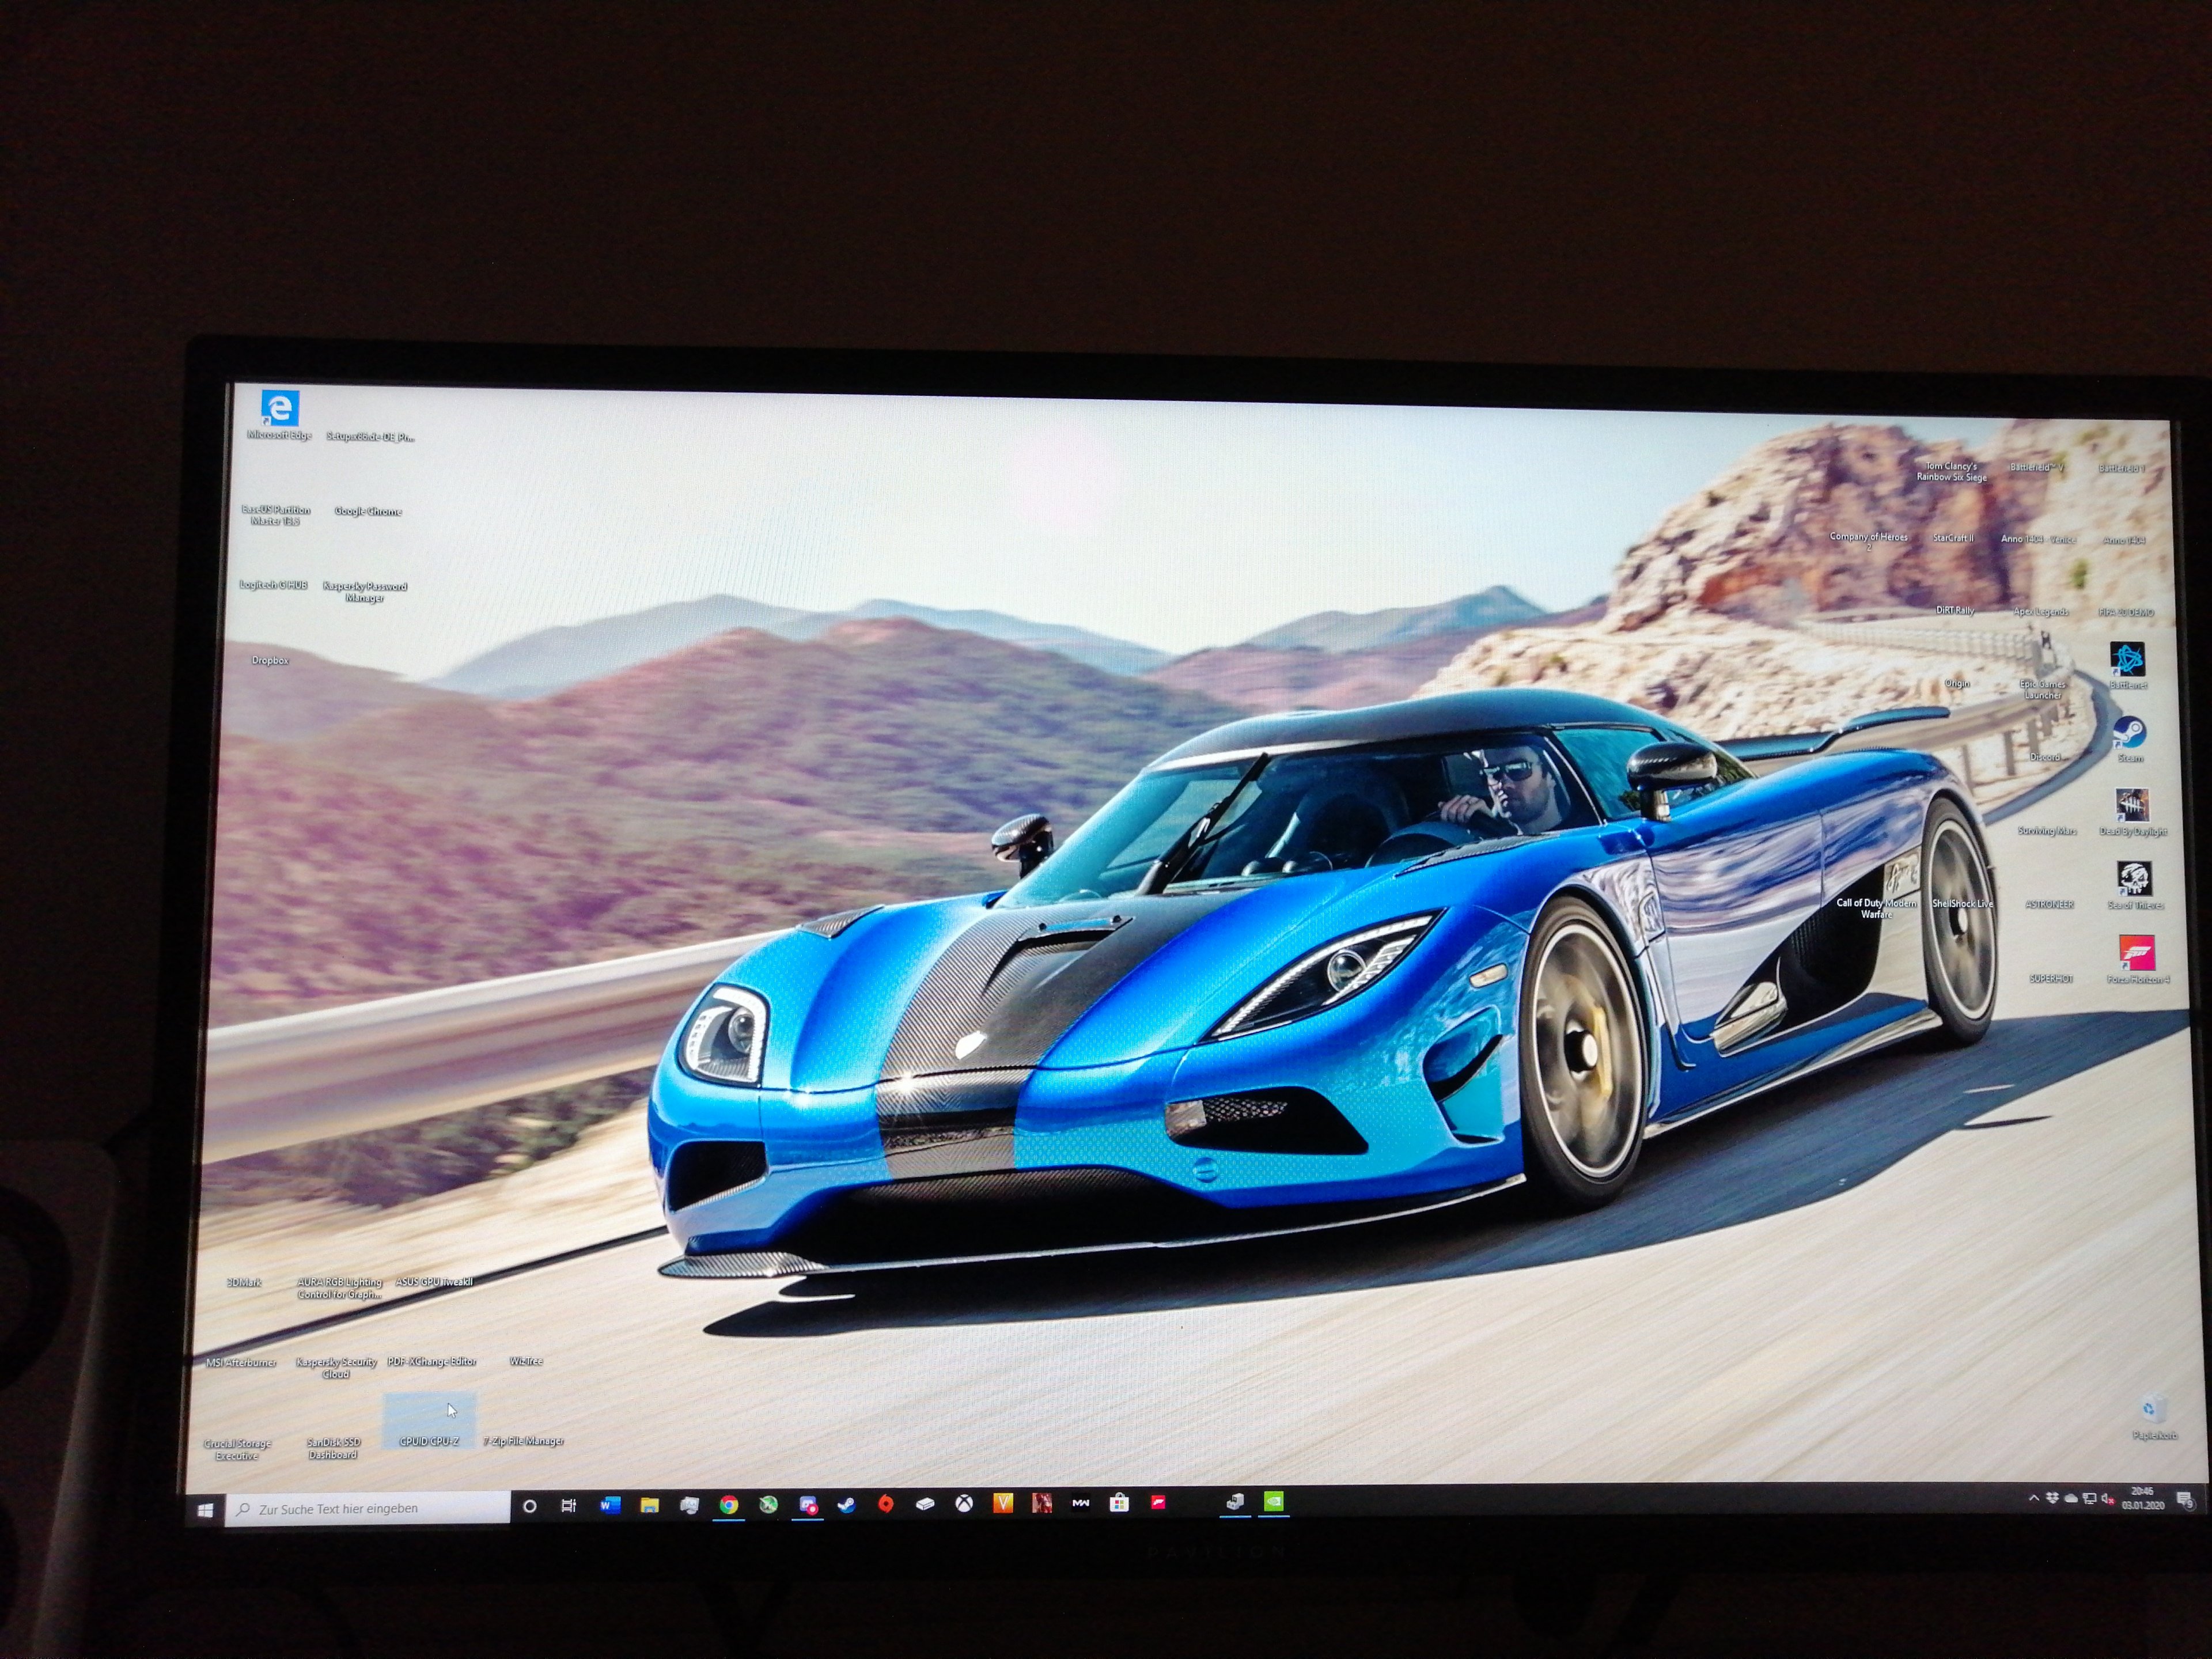Open Task View from the taskbar
The width and height of the screenshot is (2212, 1659).
(x=568, y=1506)
